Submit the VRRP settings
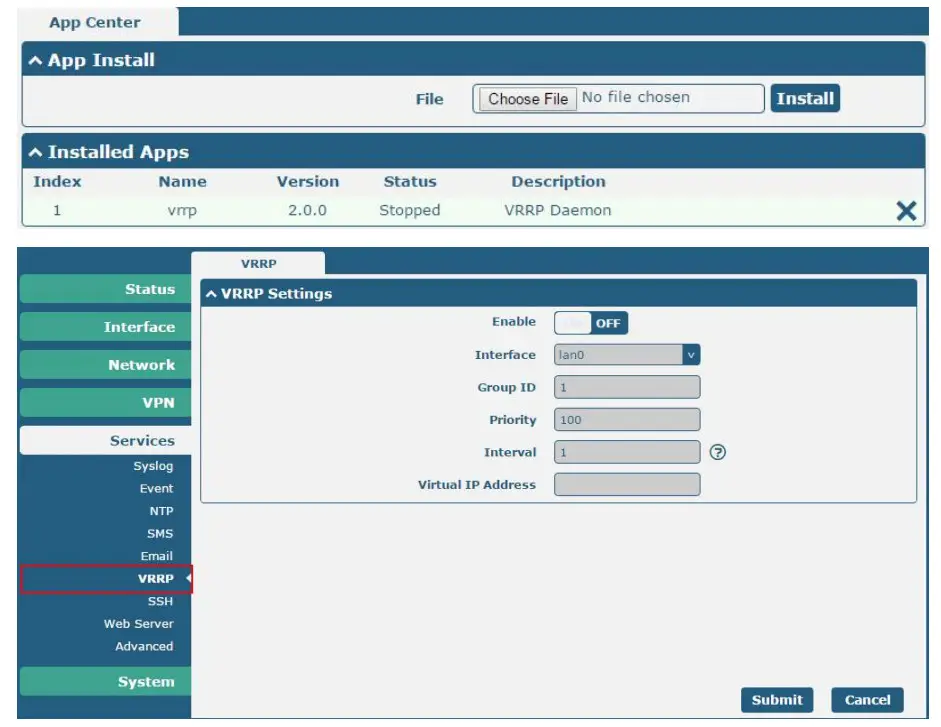 [777, 700]
